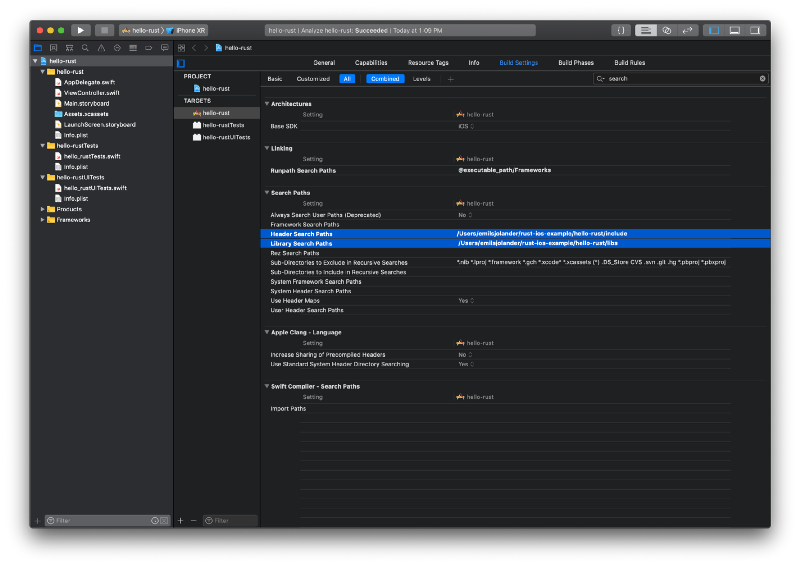Collapse the Linking section
800x567 pixels.
pyautogui.click(x=266, y=148)
